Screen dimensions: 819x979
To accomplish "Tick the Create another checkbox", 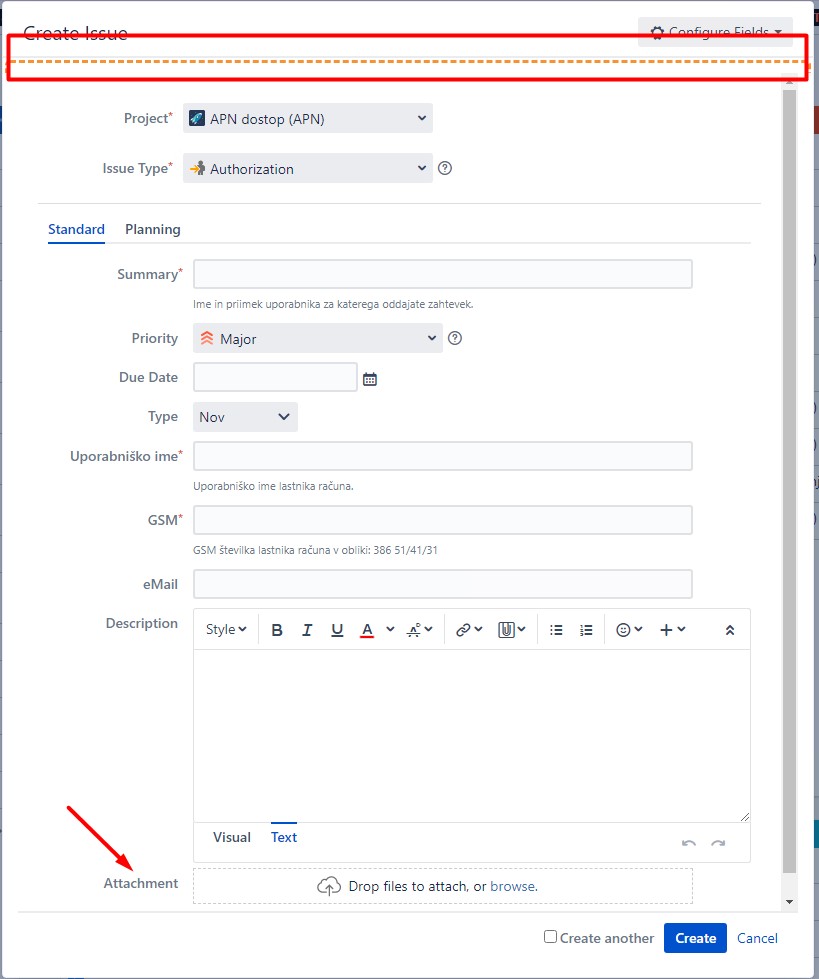I will click(550, 937).
